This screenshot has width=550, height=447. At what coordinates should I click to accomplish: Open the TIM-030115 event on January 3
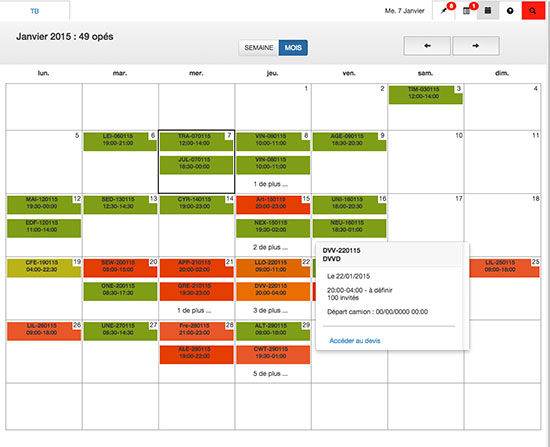coord(425,95)
